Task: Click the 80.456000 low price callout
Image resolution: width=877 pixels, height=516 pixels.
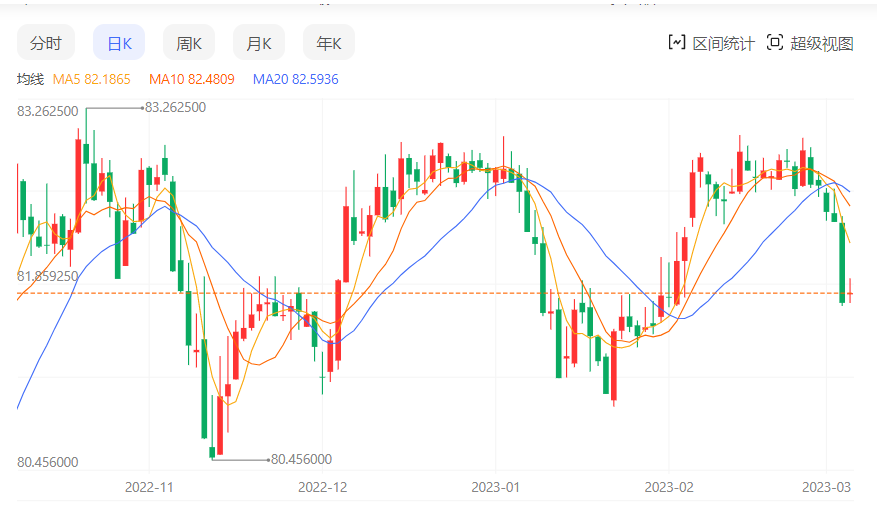Action: [301, 459]
